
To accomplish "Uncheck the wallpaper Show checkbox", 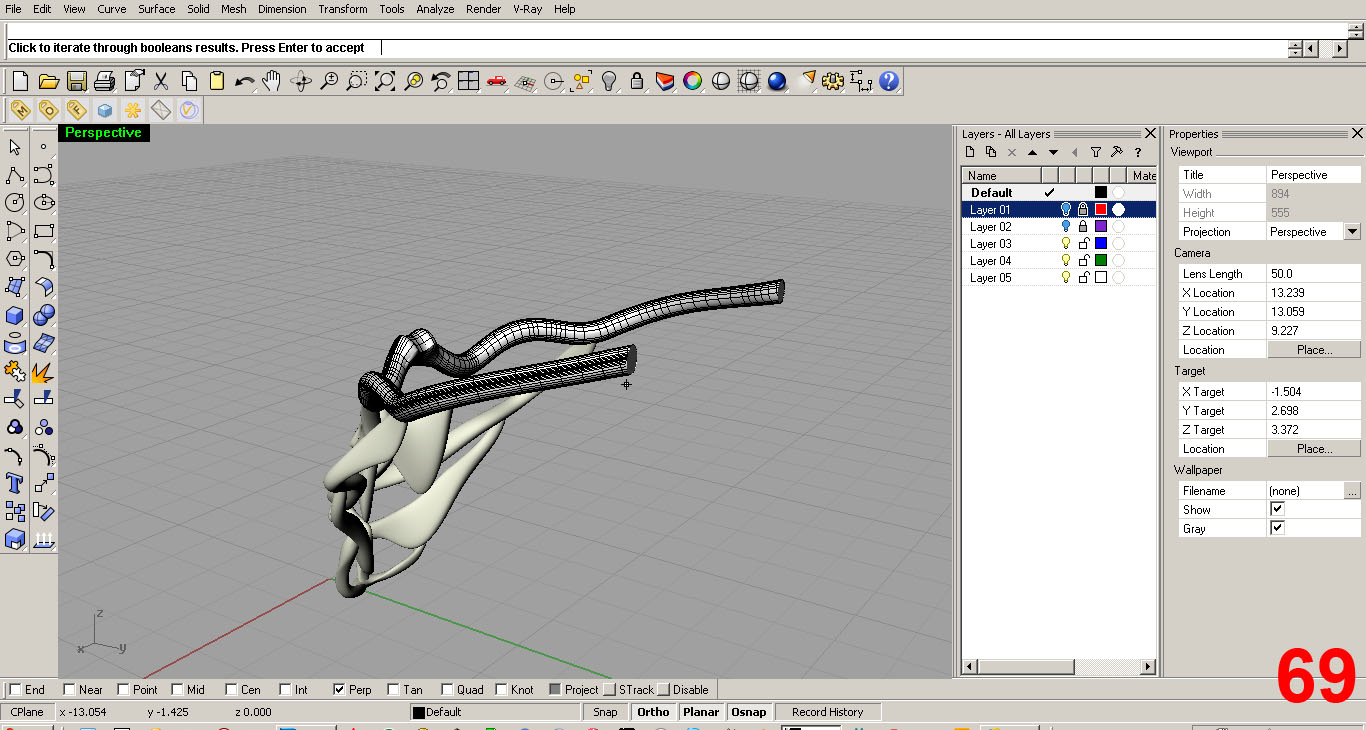I will pos(1277,509).
